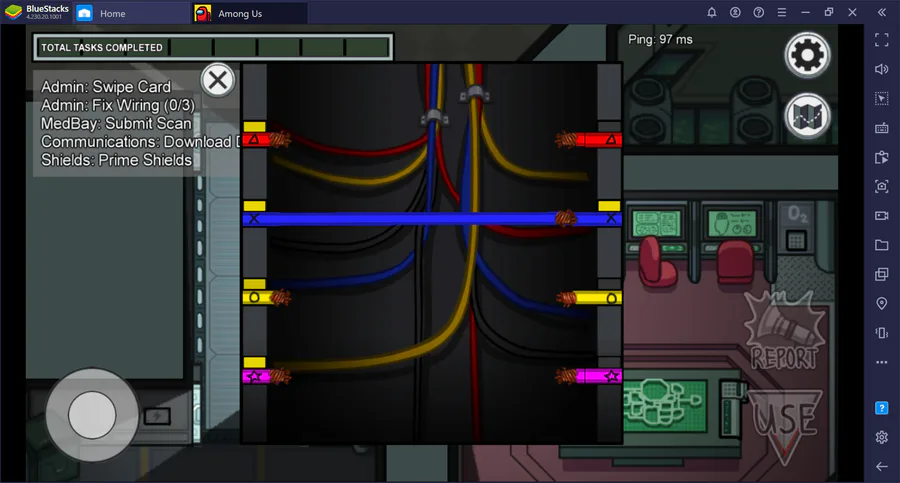
Task: Select the right pink star wire end
Action: 588,376
